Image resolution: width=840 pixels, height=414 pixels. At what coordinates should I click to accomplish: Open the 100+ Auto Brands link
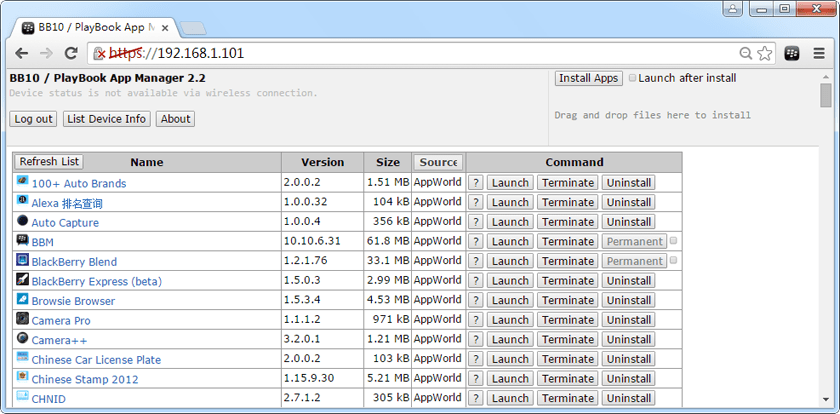(79, 184)
